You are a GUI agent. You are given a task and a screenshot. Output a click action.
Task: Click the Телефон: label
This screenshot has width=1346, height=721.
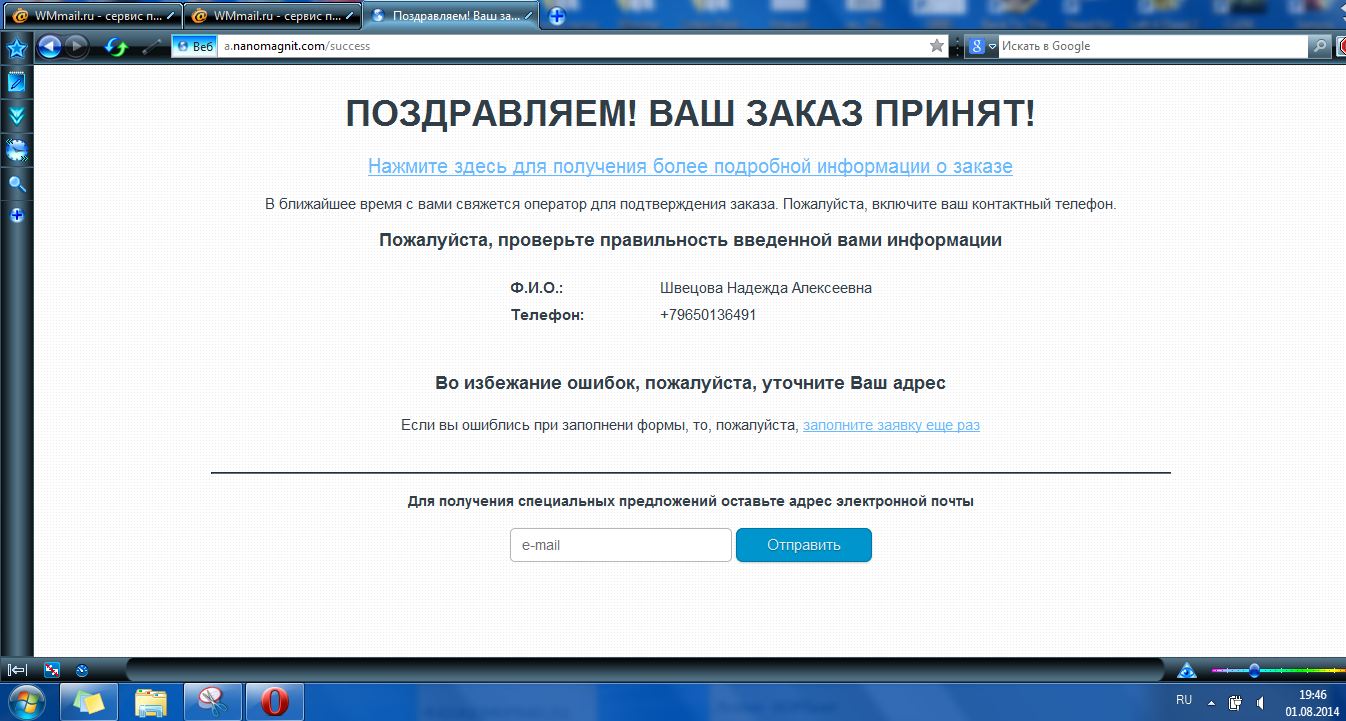547,314
